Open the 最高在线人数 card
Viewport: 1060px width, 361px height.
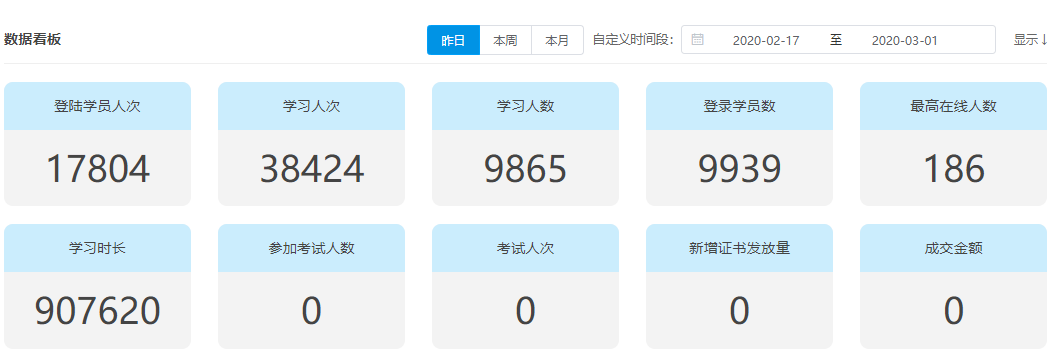pos(953,144)
